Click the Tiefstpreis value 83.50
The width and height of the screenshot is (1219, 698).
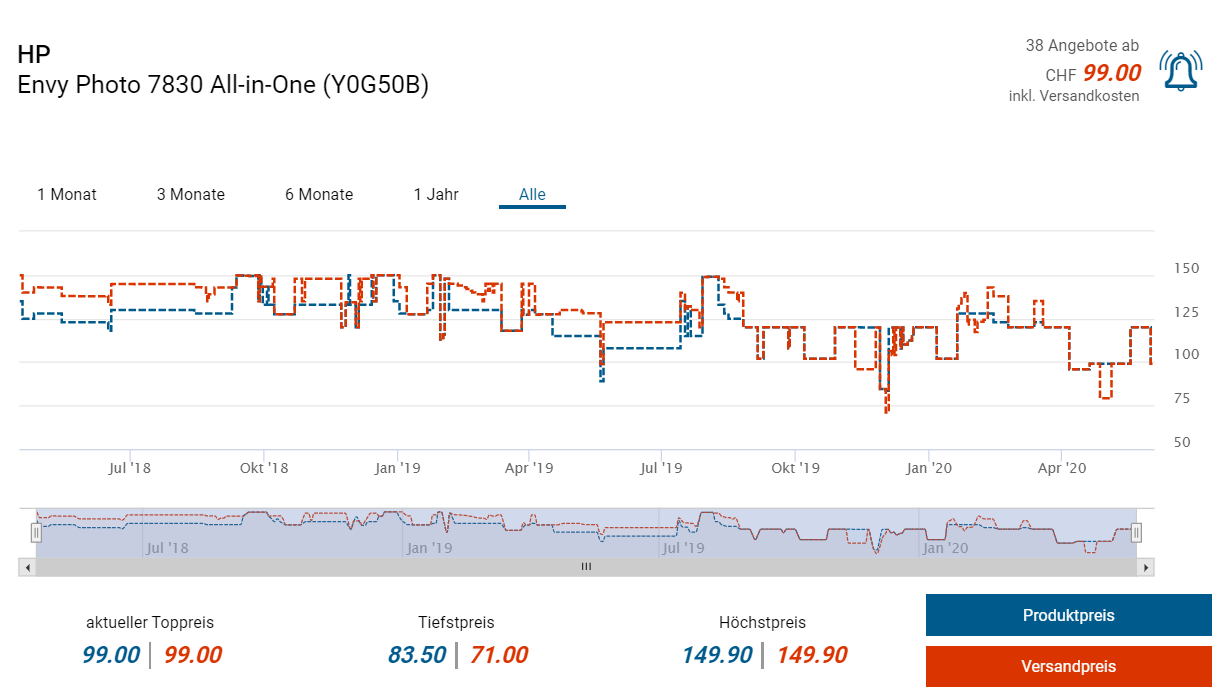pos(417,656)
